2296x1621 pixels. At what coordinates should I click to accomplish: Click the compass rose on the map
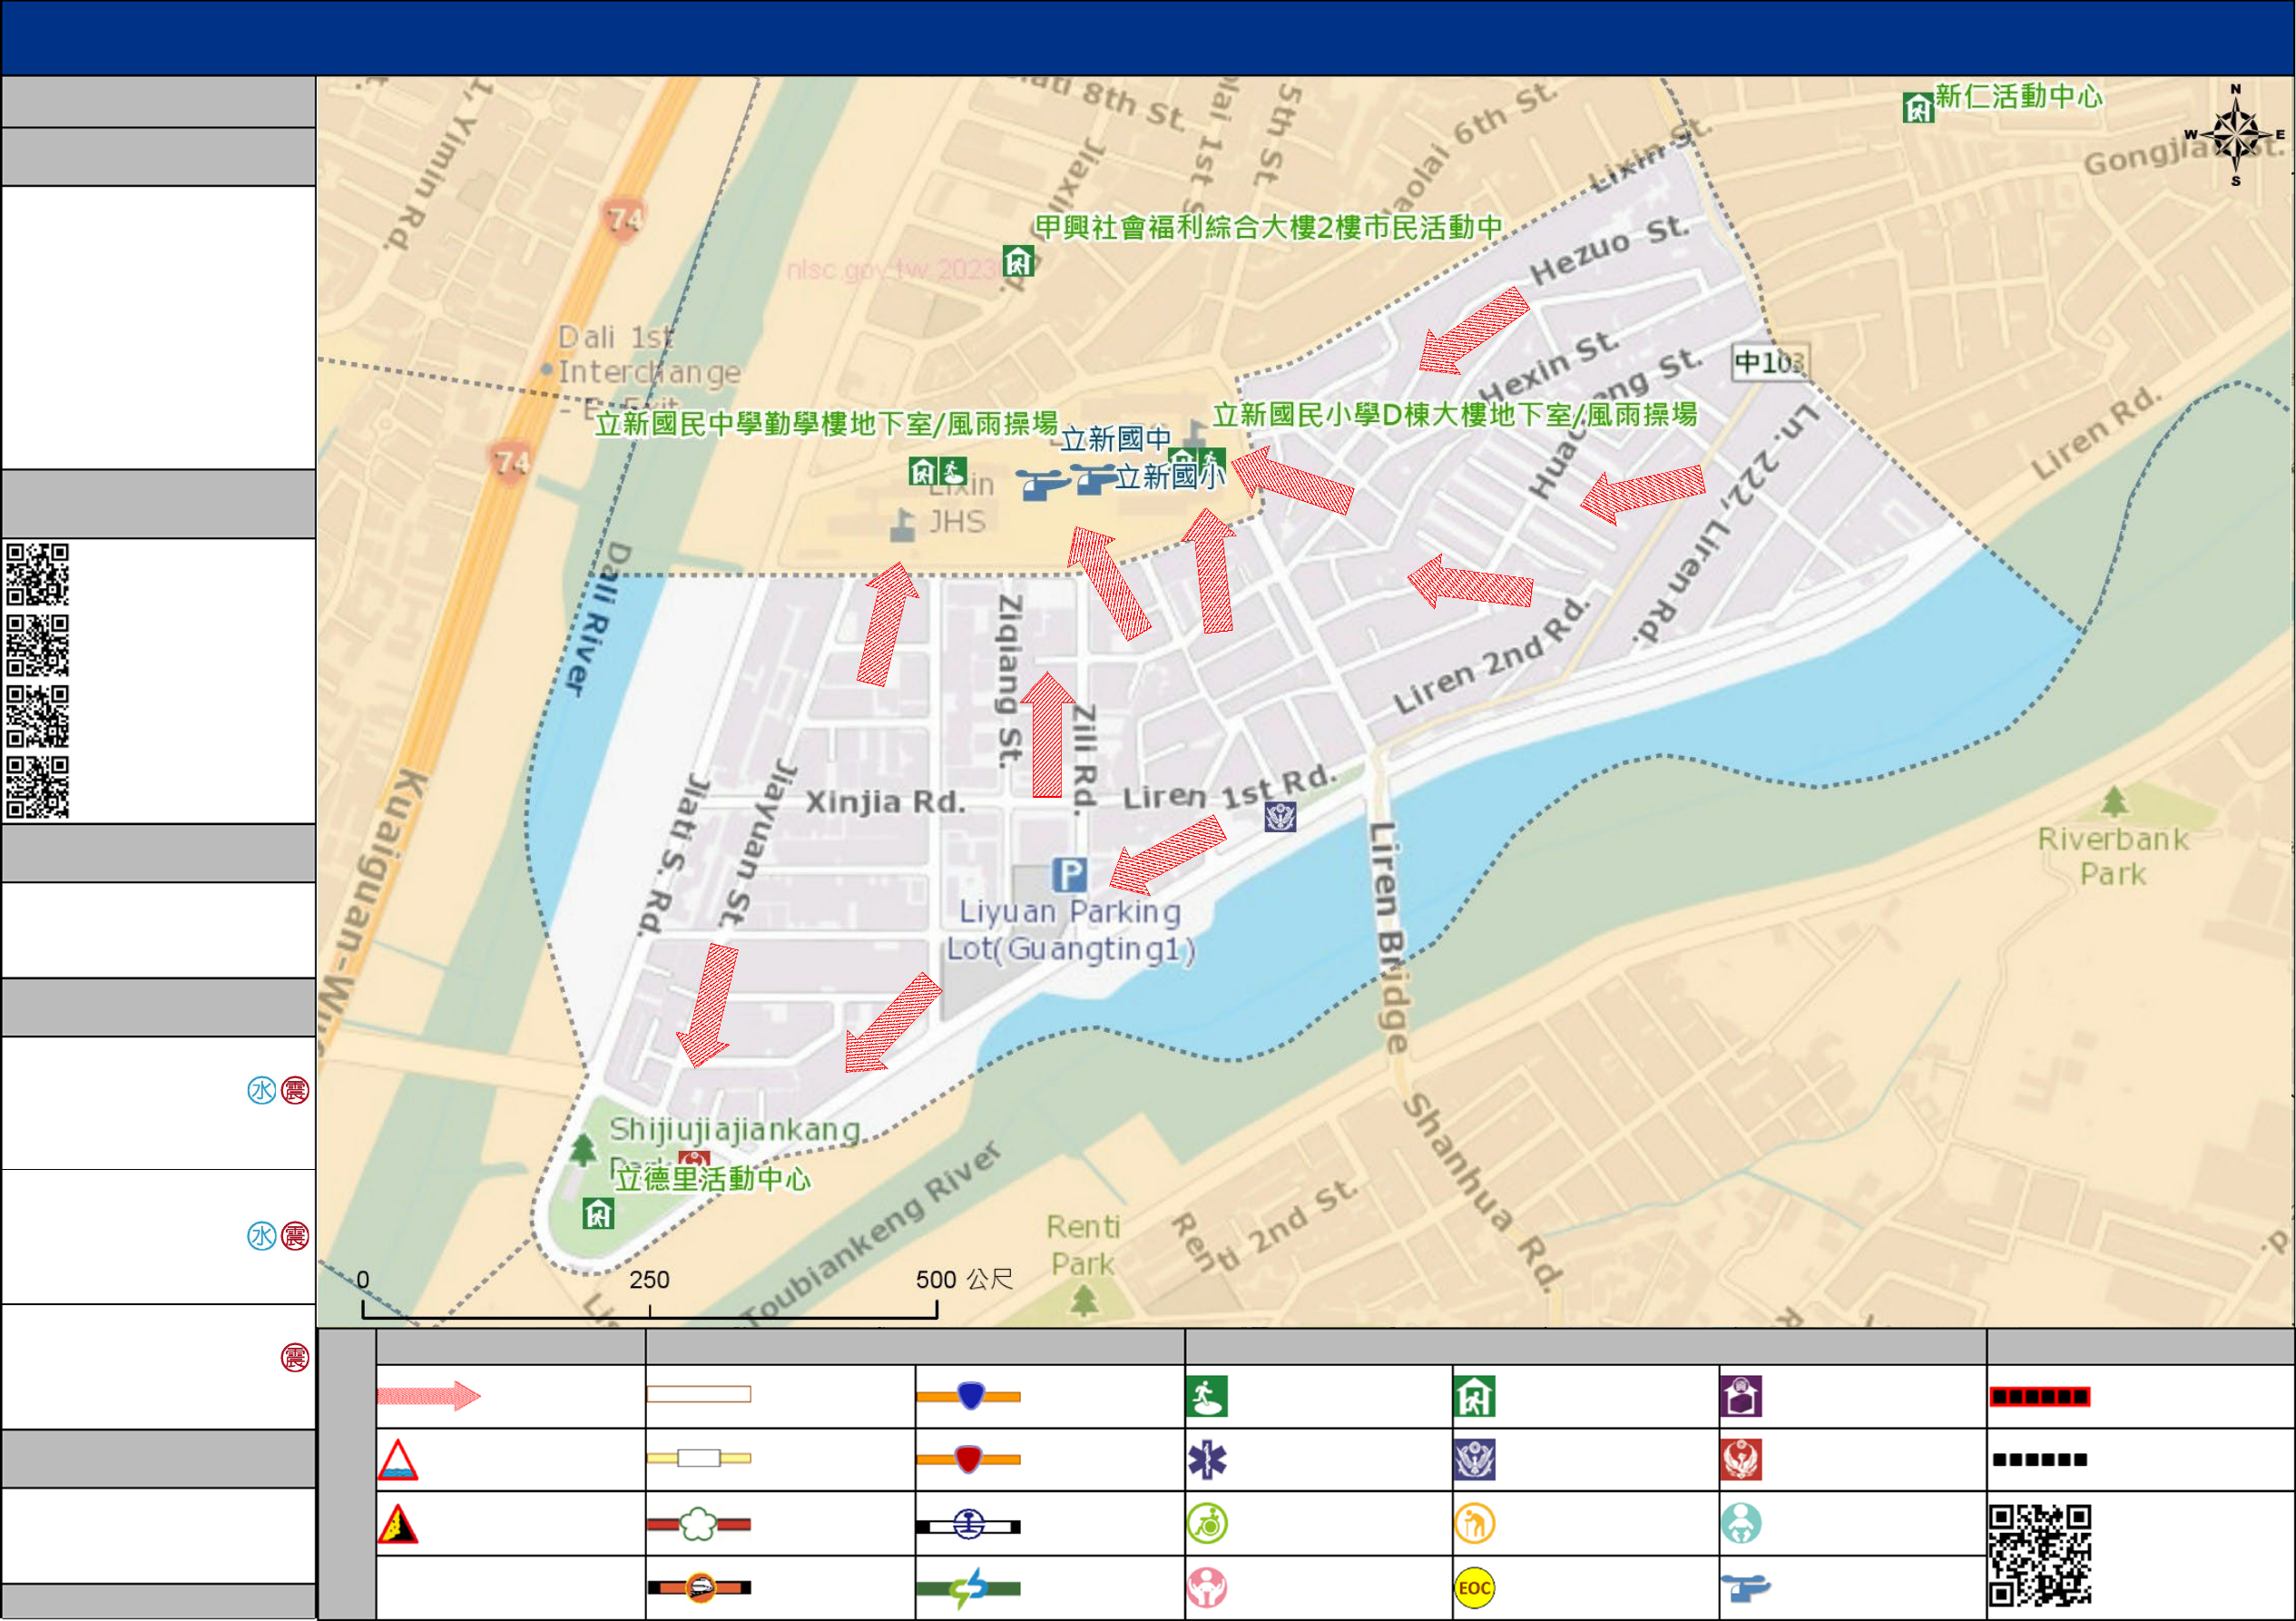coord(2236,135)
